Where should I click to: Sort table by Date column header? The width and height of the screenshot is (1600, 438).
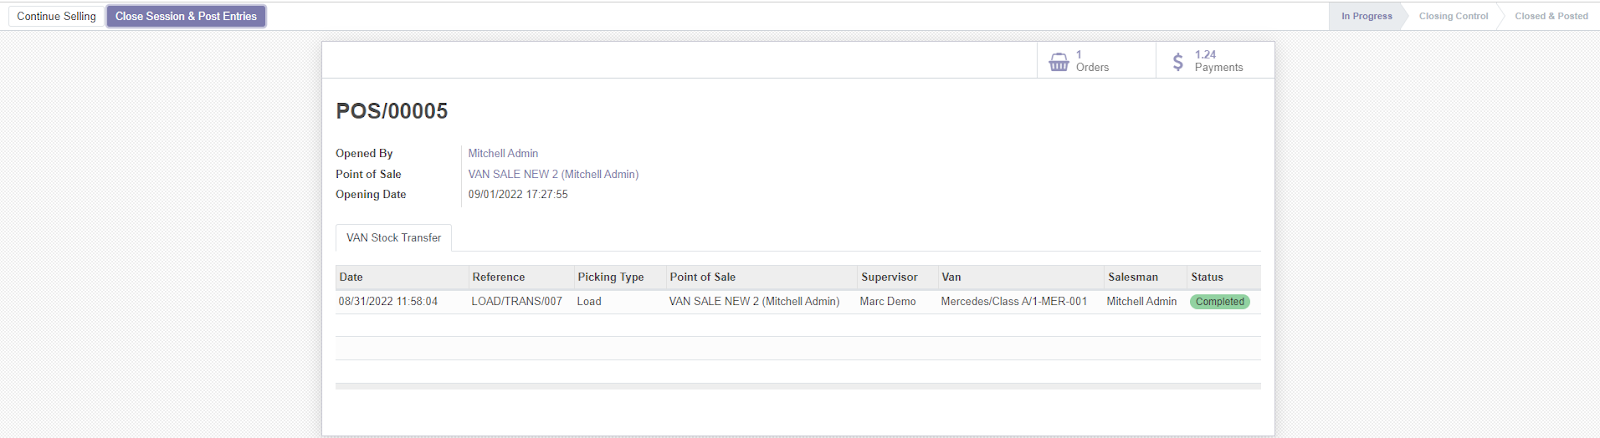[351, 277]
